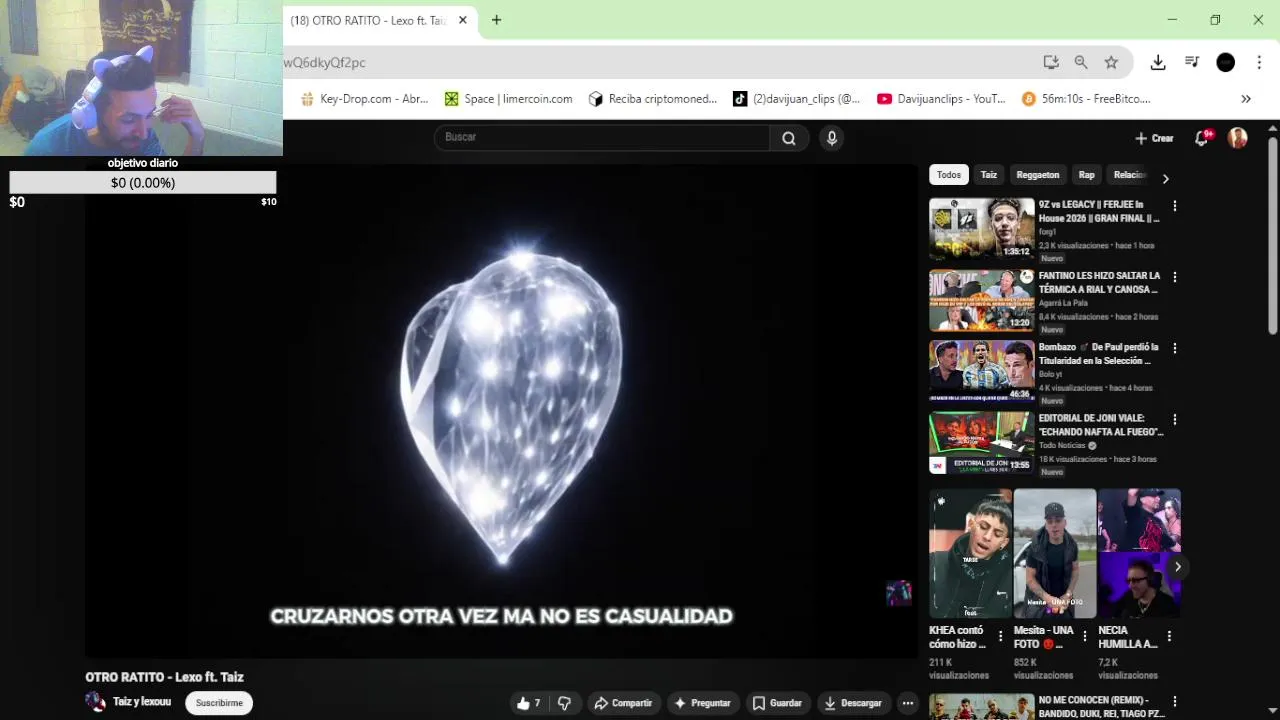Open Chrome profile avatar

(x=1226, y=62)
